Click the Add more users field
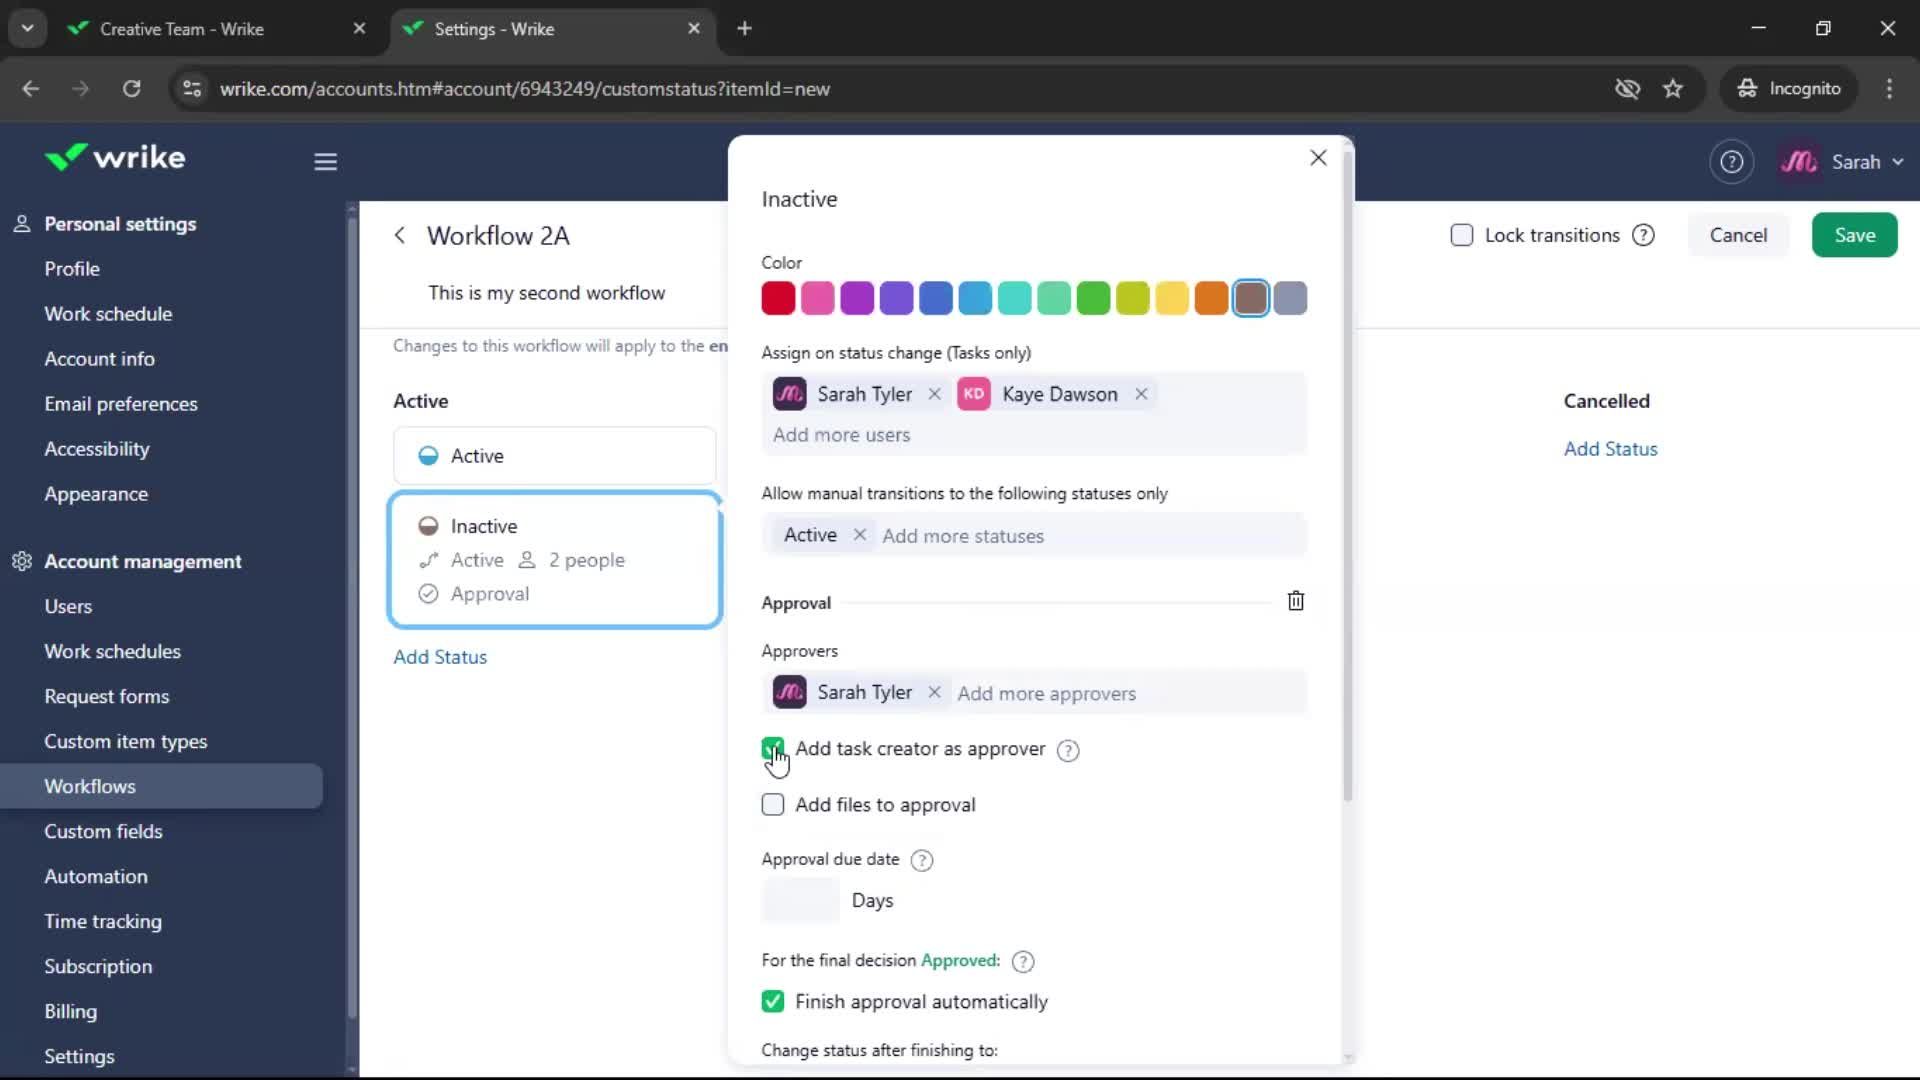 coord(841,435)
